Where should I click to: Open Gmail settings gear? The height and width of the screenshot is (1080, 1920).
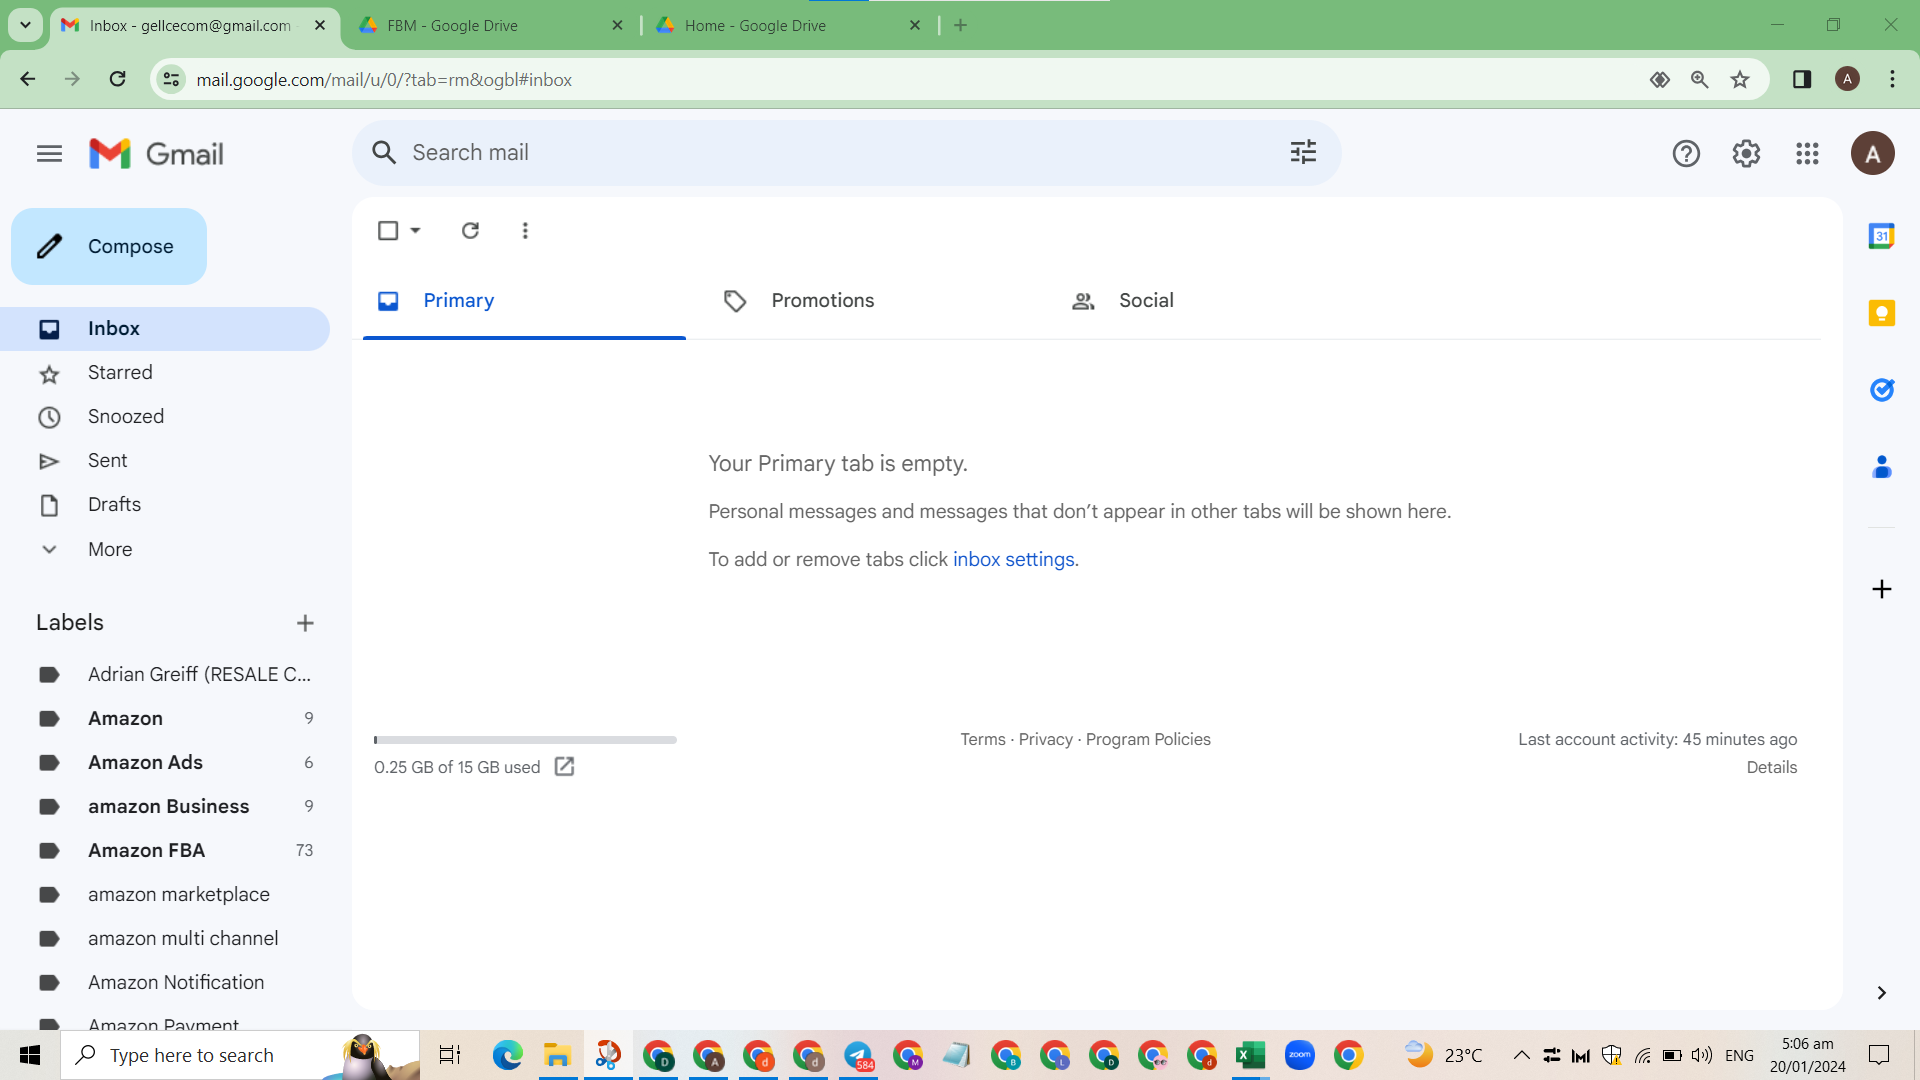tap(1746, 153)
